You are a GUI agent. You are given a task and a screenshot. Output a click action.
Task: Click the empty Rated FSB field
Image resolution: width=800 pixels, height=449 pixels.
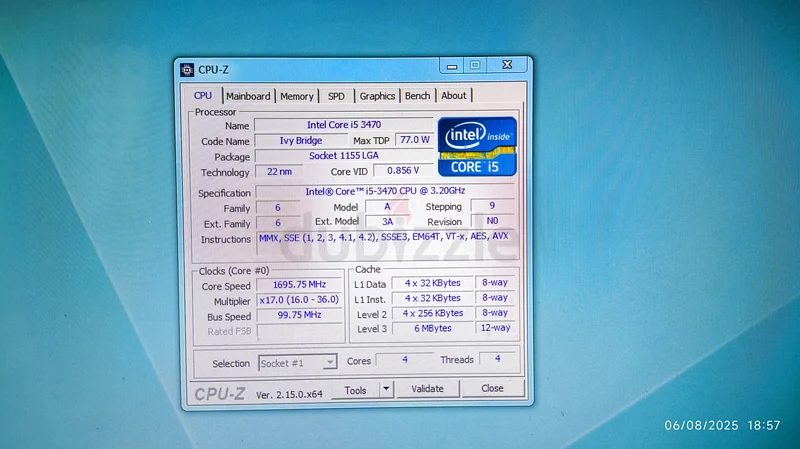point(299,331)
